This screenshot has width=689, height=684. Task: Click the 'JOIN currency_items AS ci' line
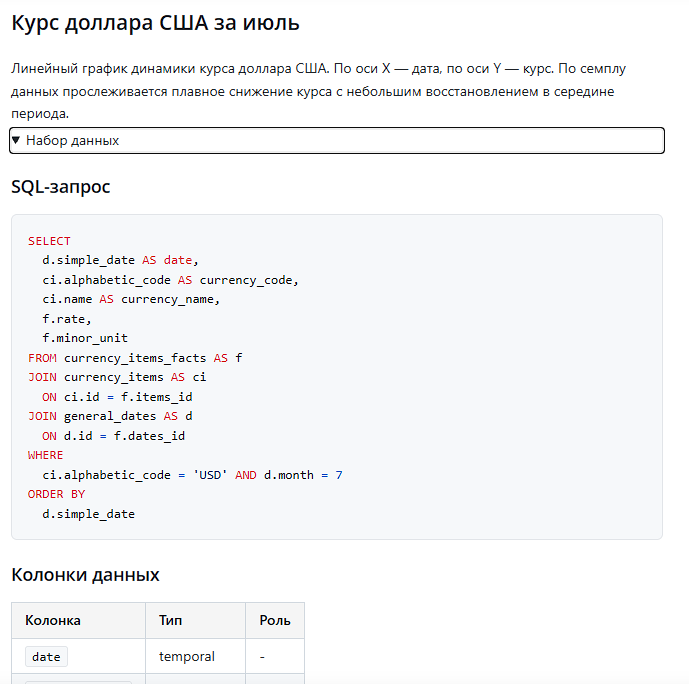coord(117,377)
